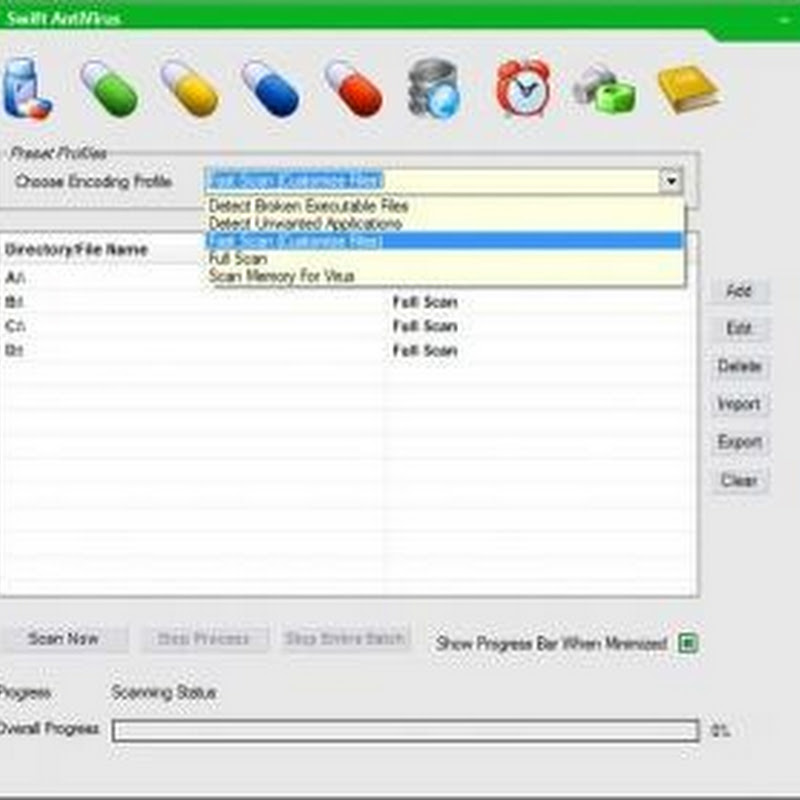Open the red alarm clock scheduler icon
This screenshot has height=800, width=800.
pos(523,88)
